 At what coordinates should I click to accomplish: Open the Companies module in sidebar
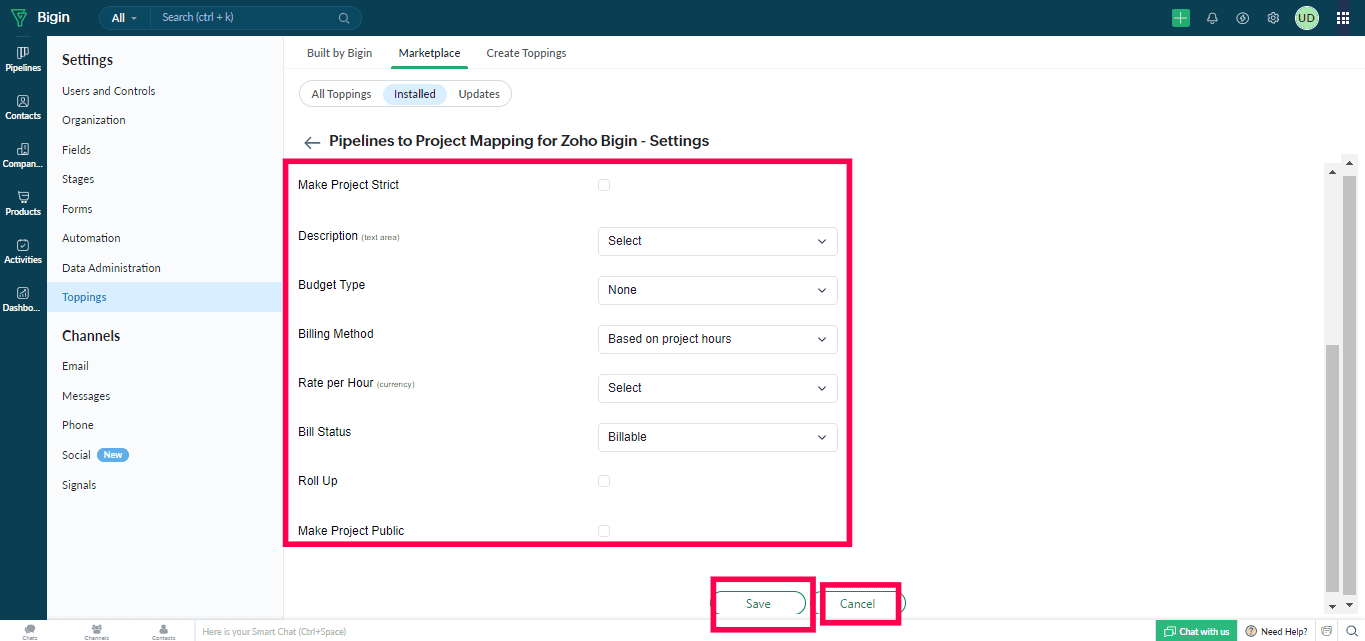(x=23, y=155)
